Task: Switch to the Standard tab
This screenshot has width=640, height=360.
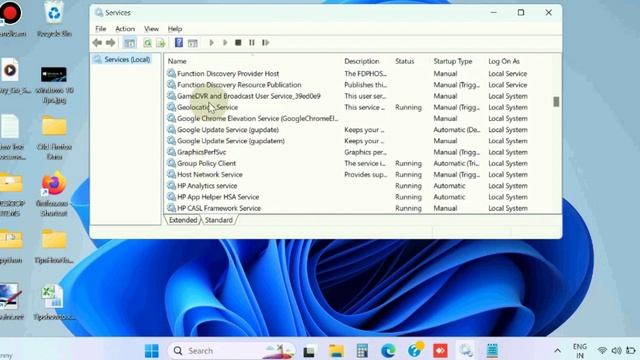Action: [x=219, y=220]
